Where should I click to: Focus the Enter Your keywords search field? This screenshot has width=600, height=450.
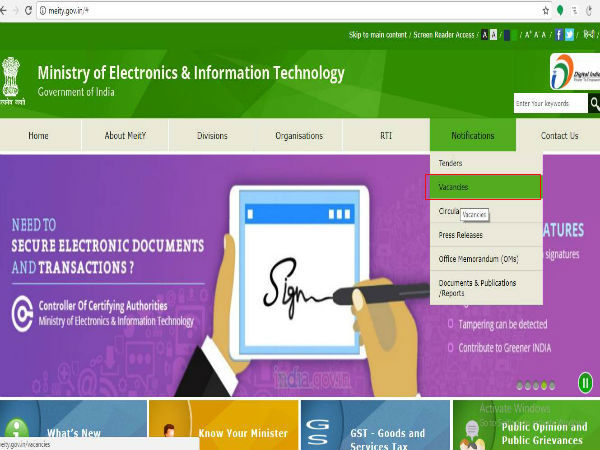click(x=550, y=103)
